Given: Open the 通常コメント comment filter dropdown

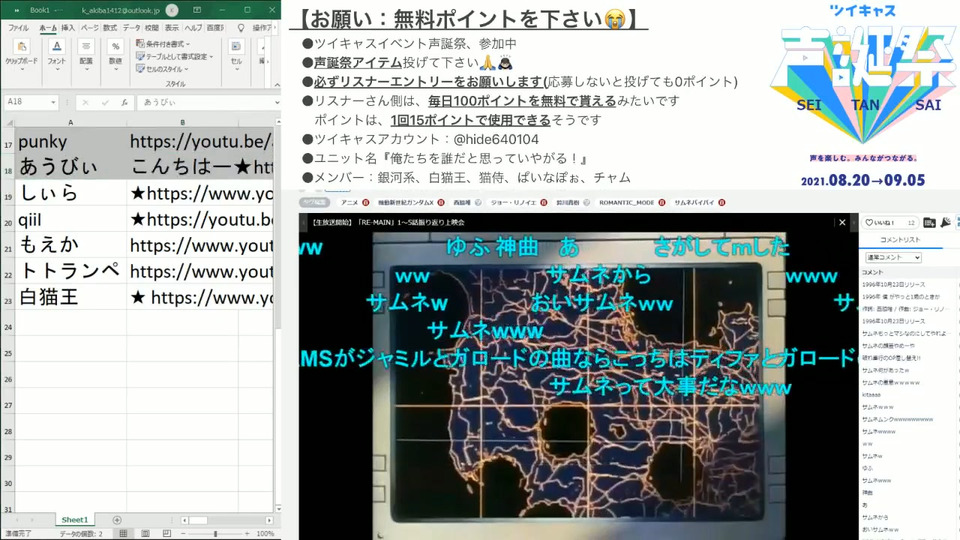Looking at the screenshot, I should click(893, 258).
